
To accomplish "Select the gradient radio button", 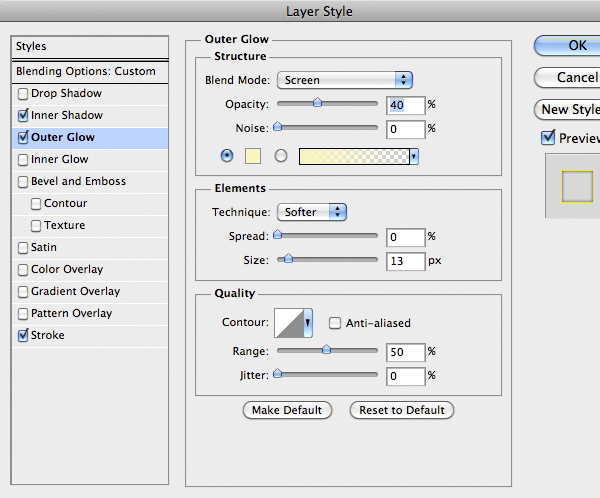I will click(x=281, y=156).
